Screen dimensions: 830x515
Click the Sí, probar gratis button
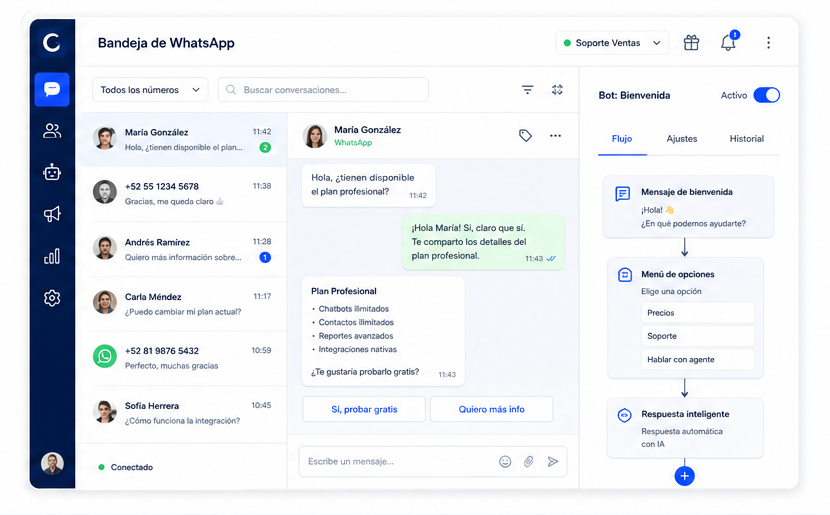tap(364, 409)
